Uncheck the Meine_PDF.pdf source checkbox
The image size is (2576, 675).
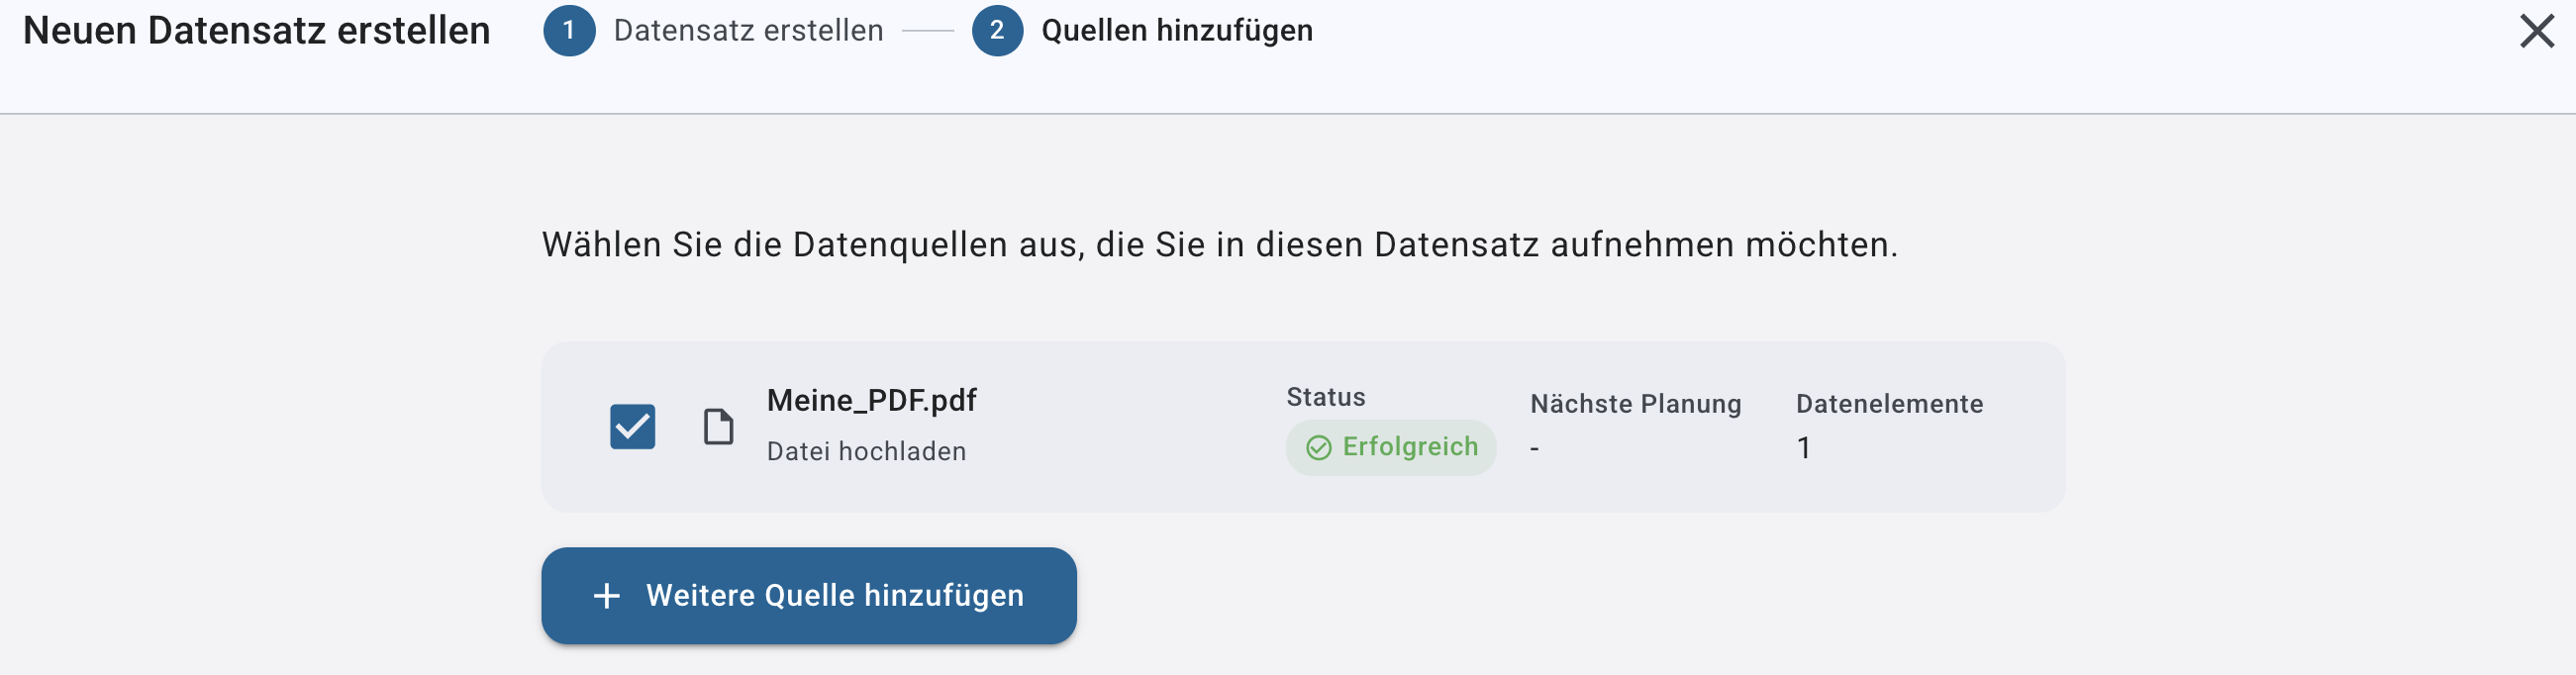632,427
